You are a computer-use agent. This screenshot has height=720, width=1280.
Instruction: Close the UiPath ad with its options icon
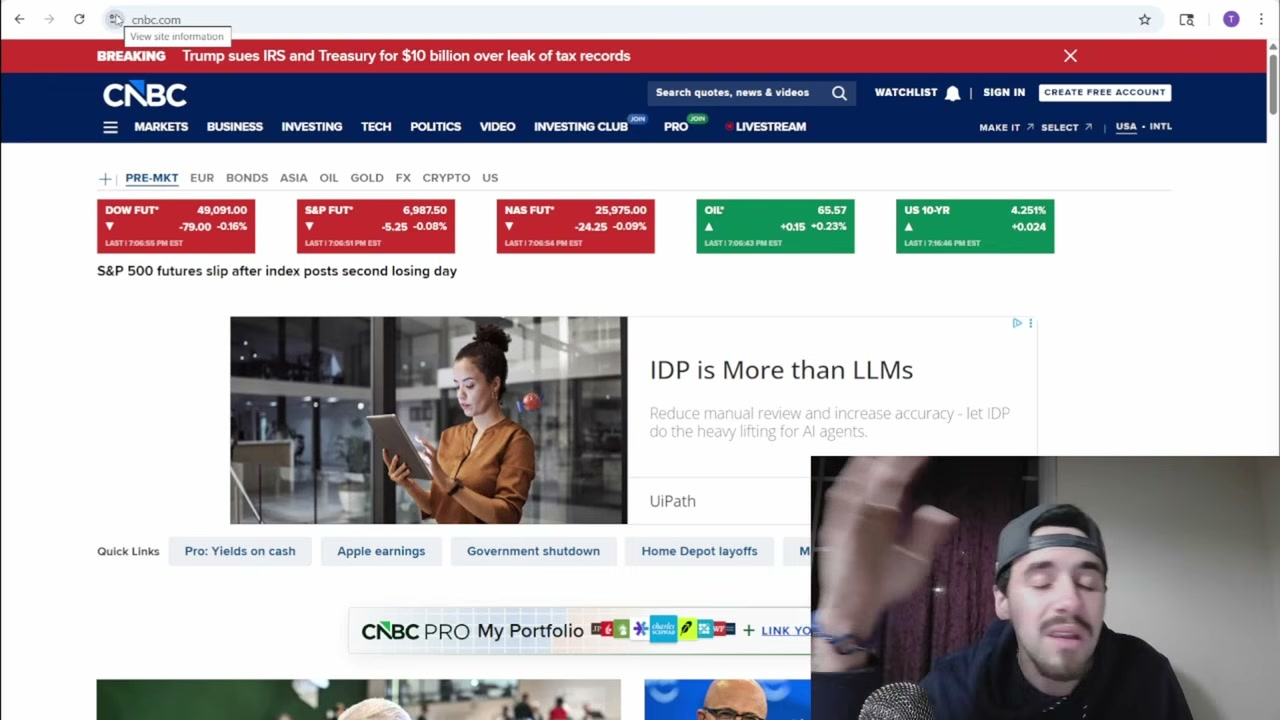click(x=1030, y=323)
